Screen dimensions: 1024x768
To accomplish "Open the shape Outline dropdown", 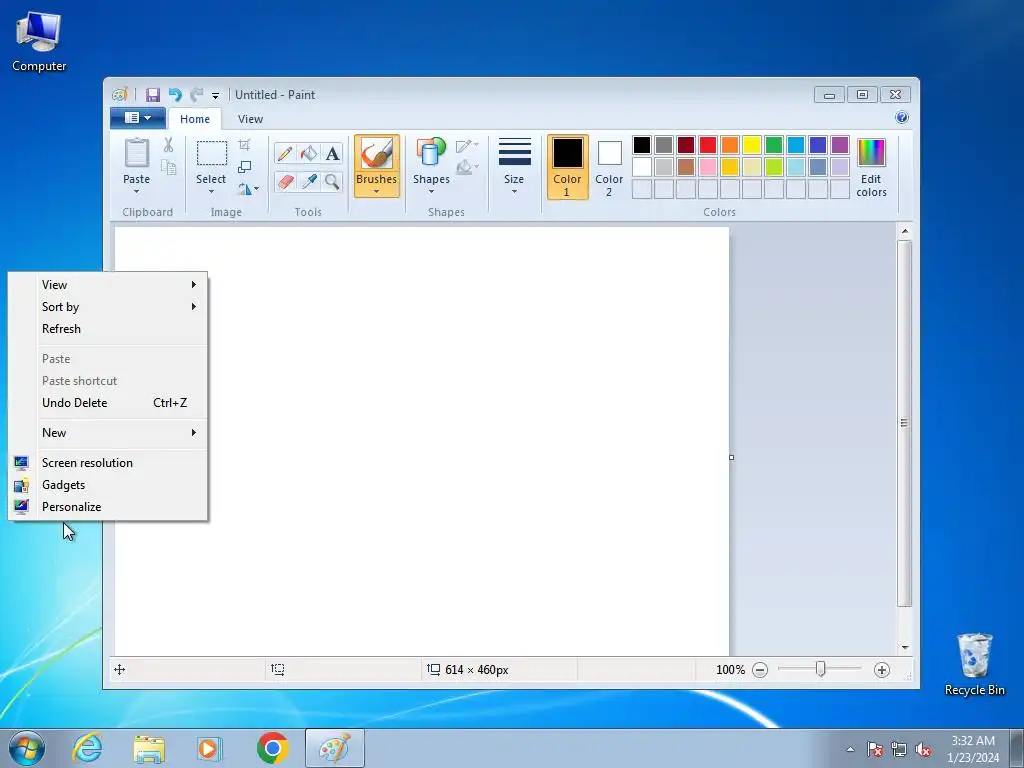I will 467,146.
